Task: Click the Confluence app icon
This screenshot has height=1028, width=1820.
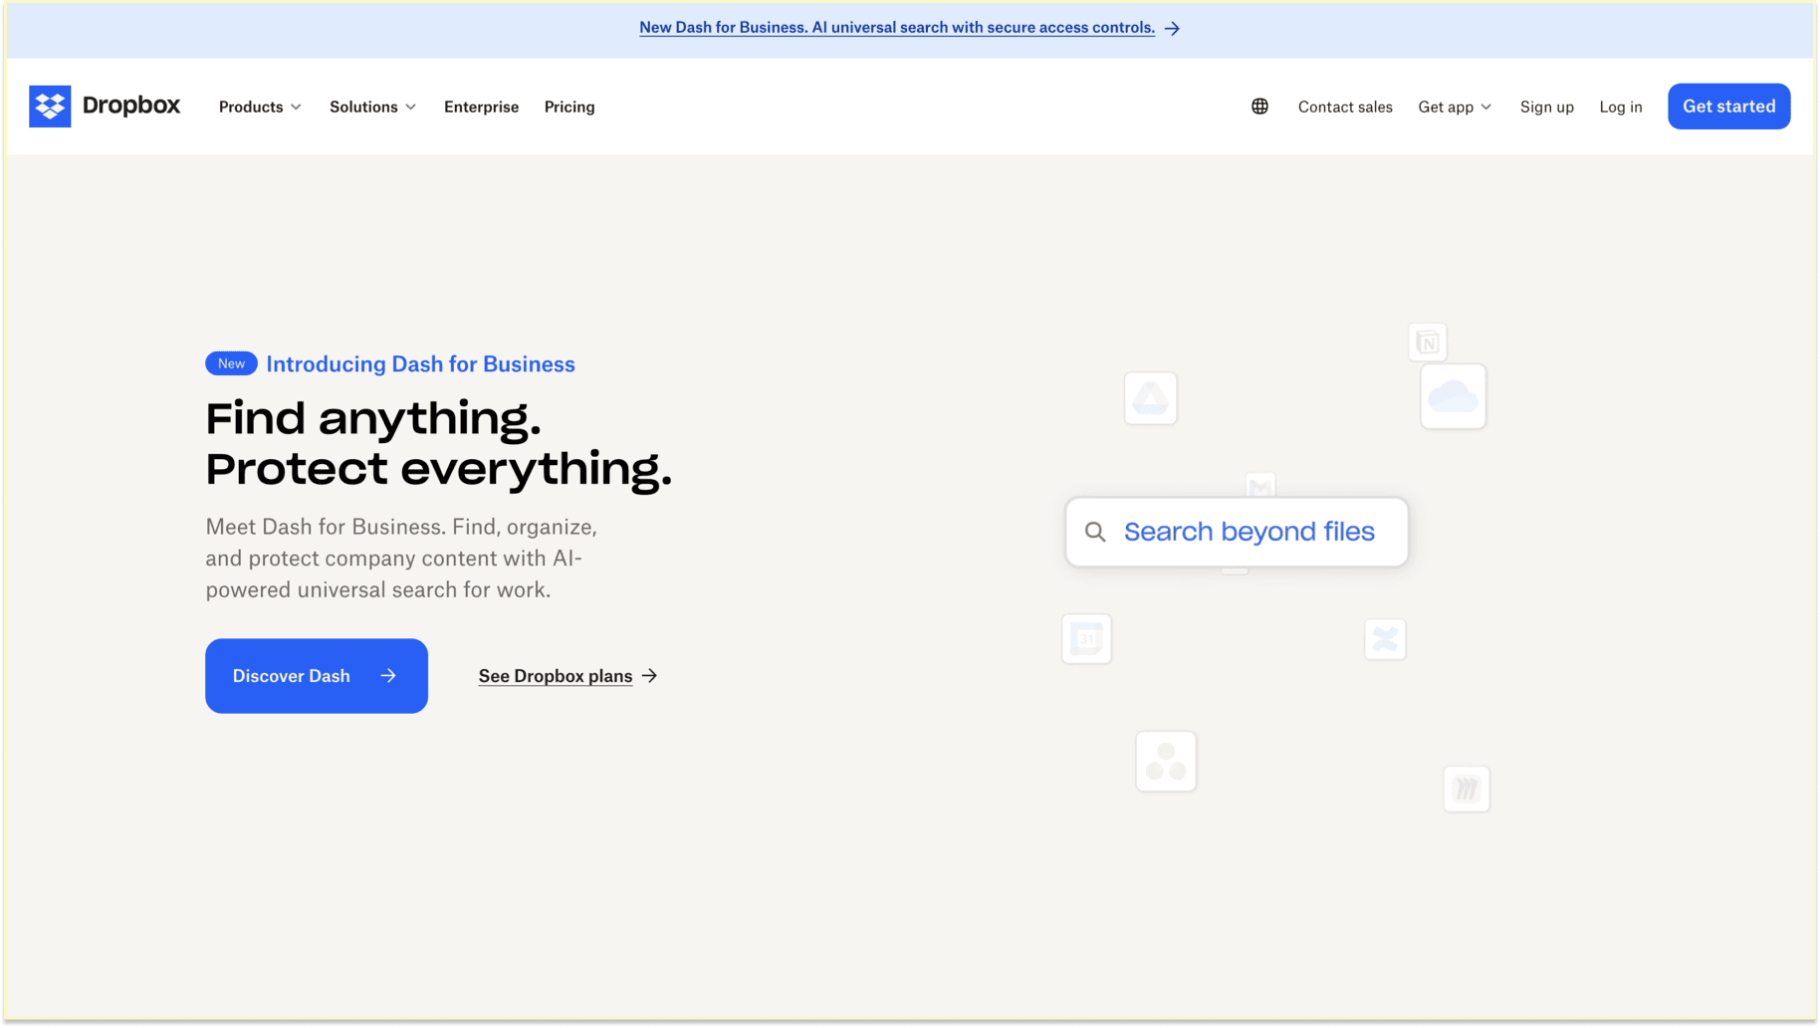Action: coord(1385,639)
